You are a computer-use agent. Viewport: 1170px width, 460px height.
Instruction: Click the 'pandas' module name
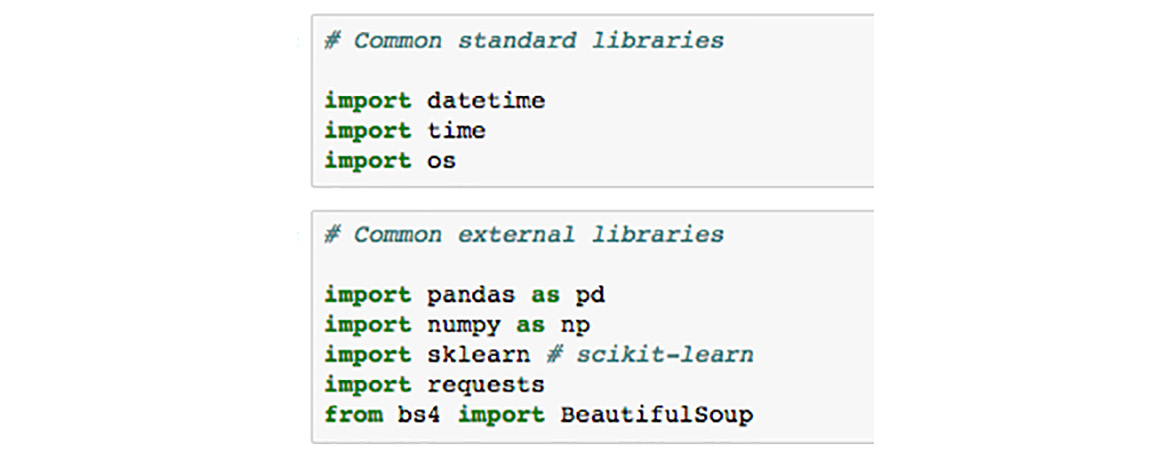pyautogui.click(x=471, y=296)
